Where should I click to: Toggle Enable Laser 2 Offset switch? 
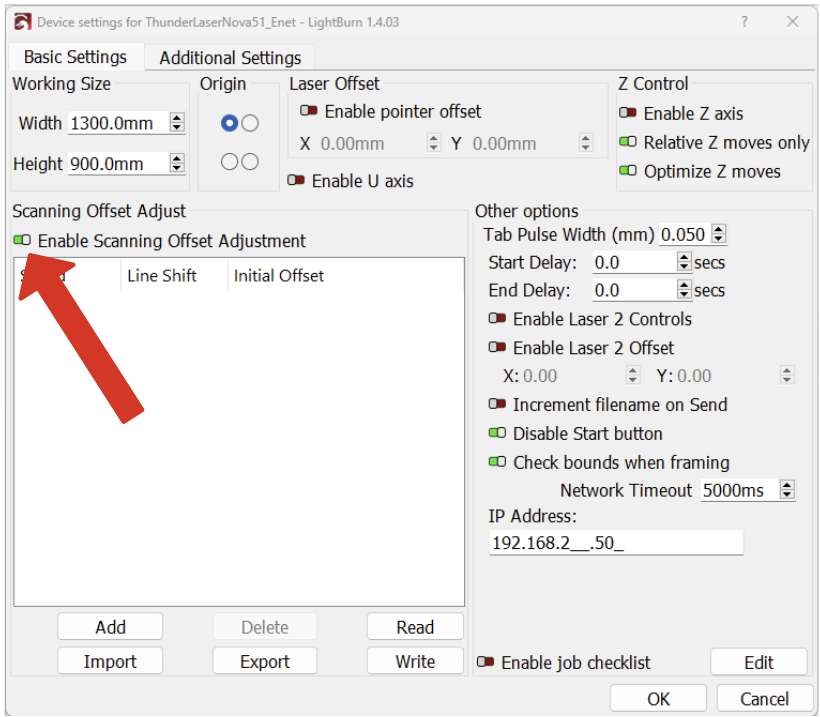pyautogui.click(x=497, y=347)
